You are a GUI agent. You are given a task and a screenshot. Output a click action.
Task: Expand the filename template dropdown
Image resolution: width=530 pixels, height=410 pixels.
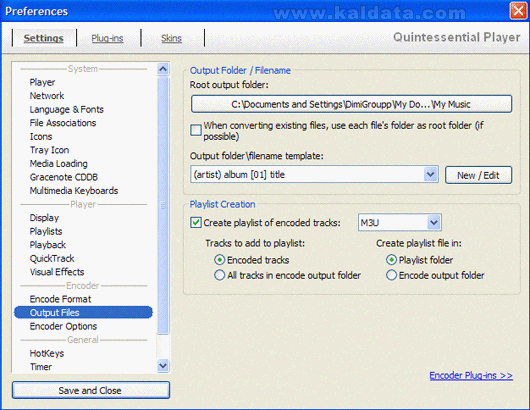[430, 174]
